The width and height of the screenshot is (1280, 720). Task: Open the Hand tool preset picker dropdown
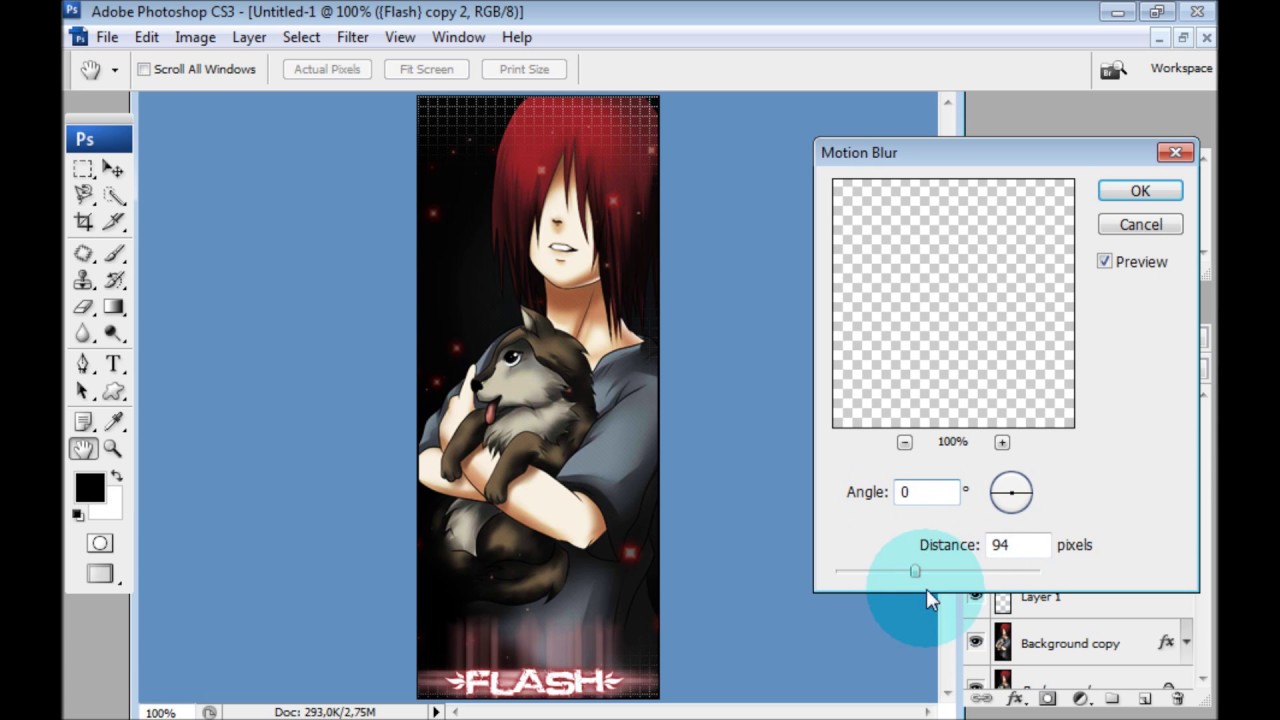pos(114,69)
